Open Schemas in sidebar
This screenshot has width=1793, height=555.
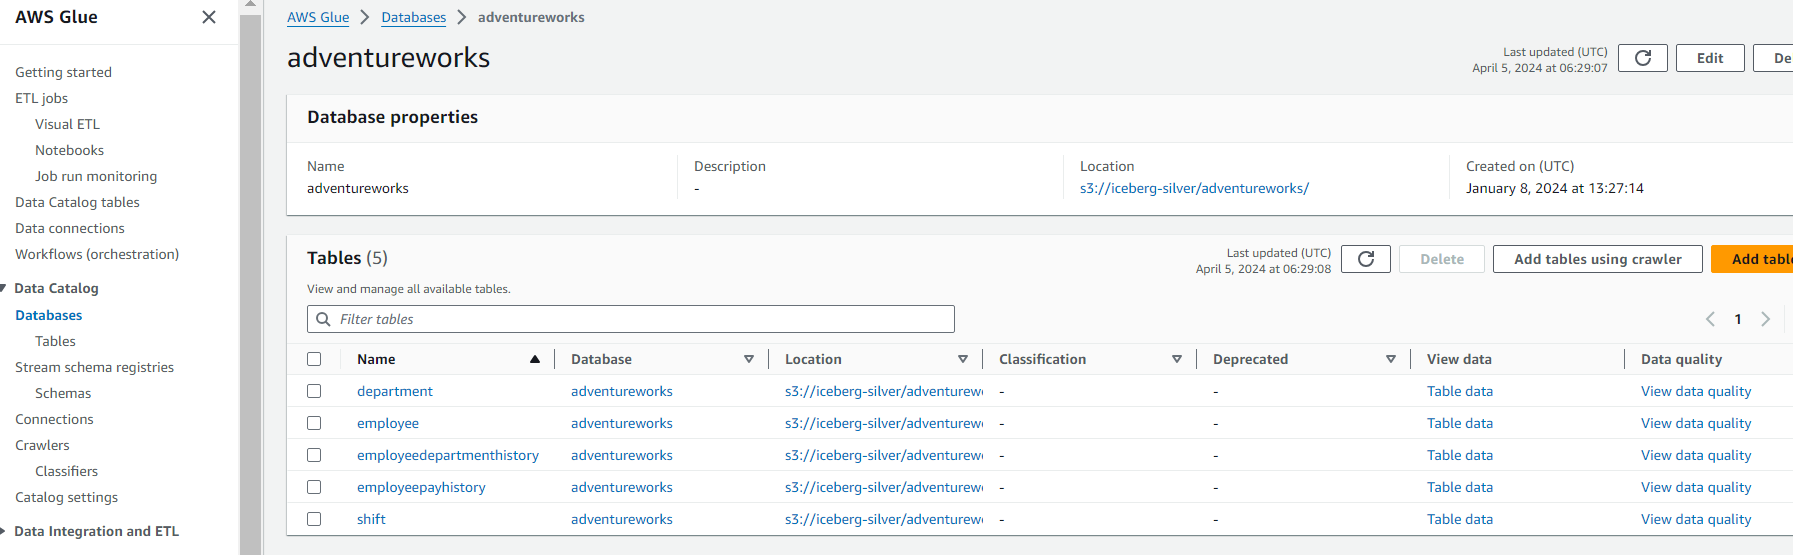[63, 393]
